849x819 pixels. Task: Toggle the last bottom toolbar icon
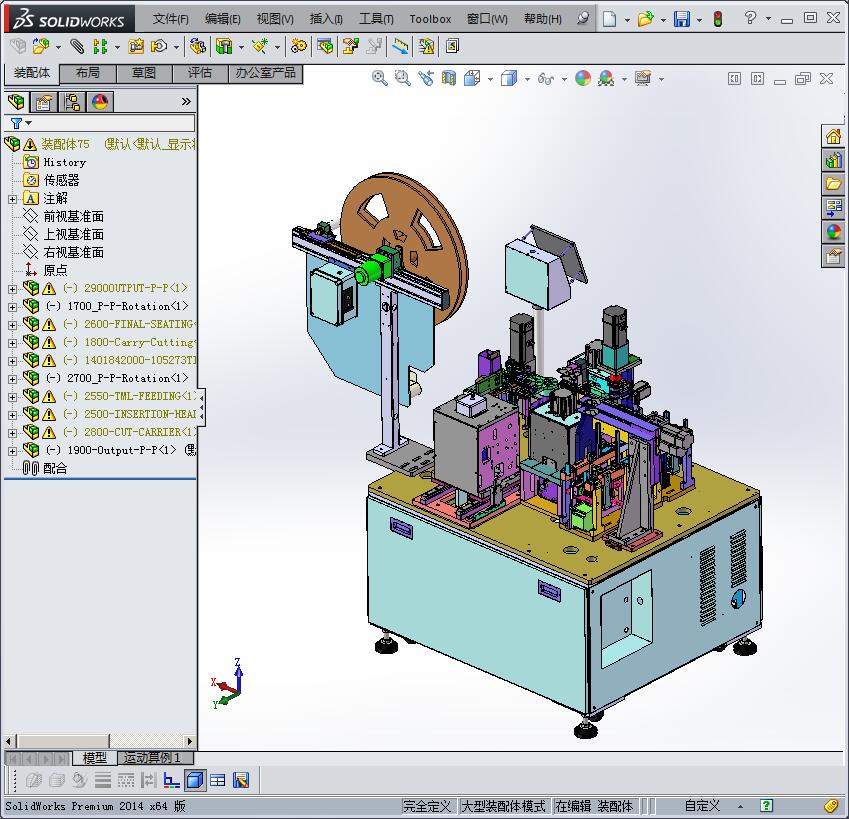click(241, 780)
